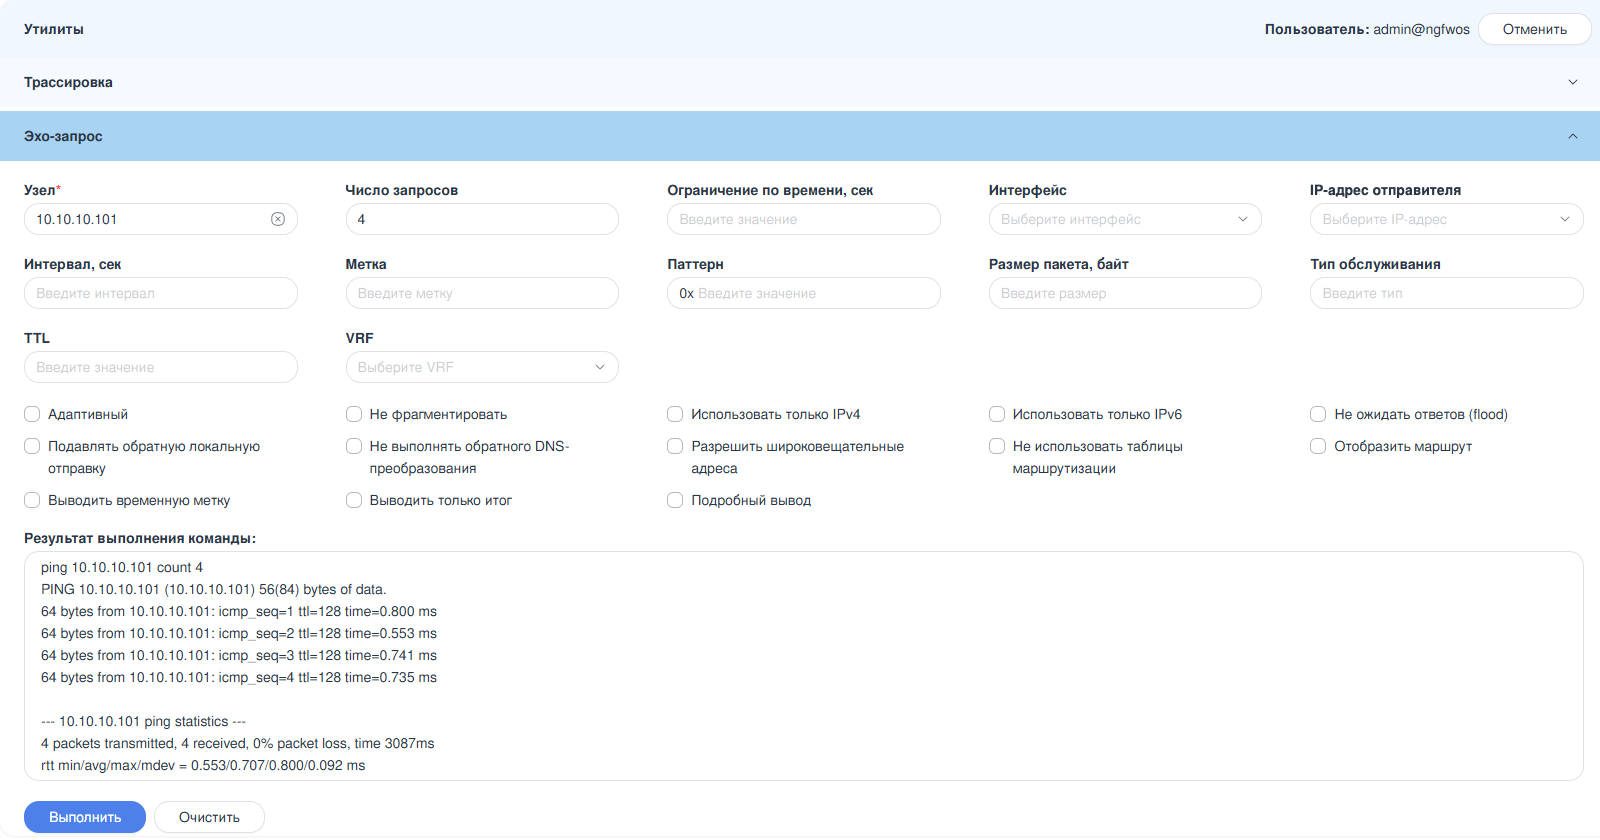Check Не использовать таблицы маршрутизации

(x=997, y=446)
